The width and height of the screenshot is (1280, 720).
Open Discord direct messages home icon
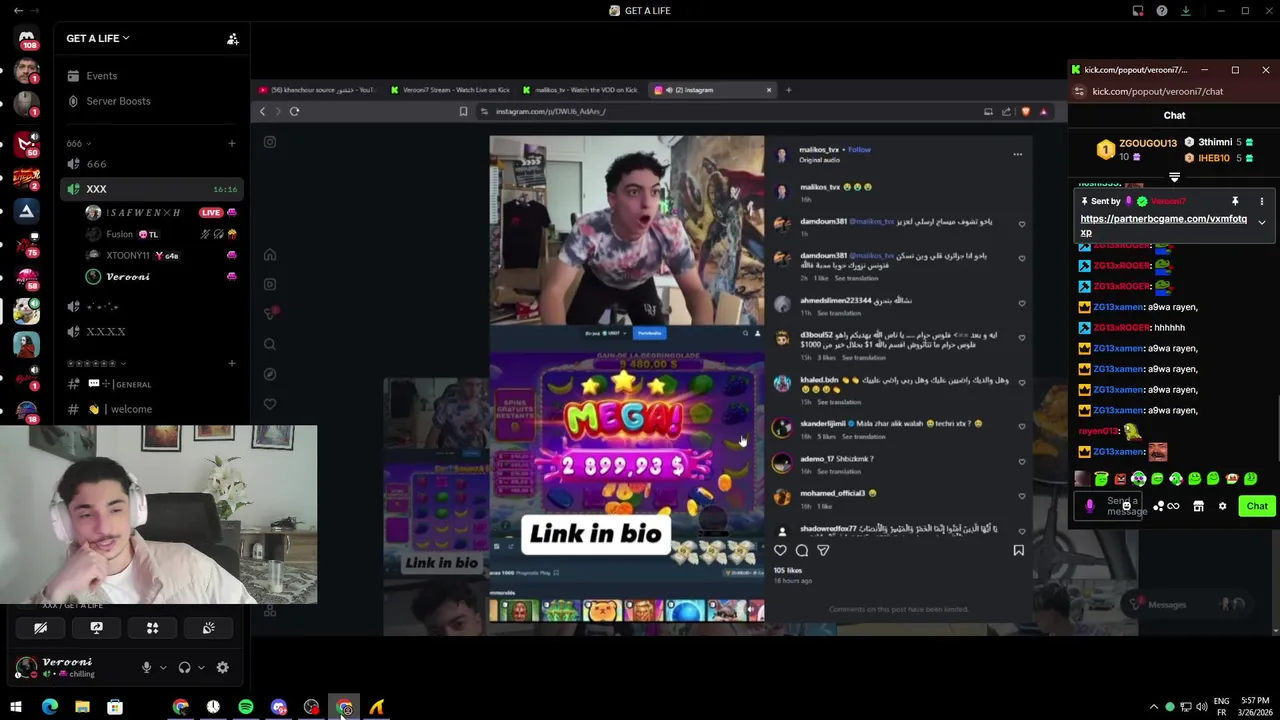27,39
